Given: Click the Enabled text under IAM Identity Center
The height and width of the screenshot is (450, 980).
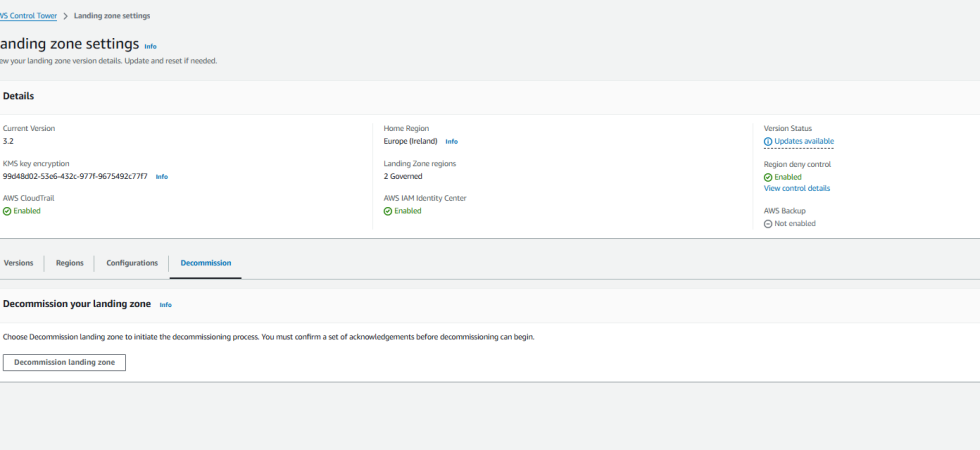Looking at the screenshot, I should [408, 211].
